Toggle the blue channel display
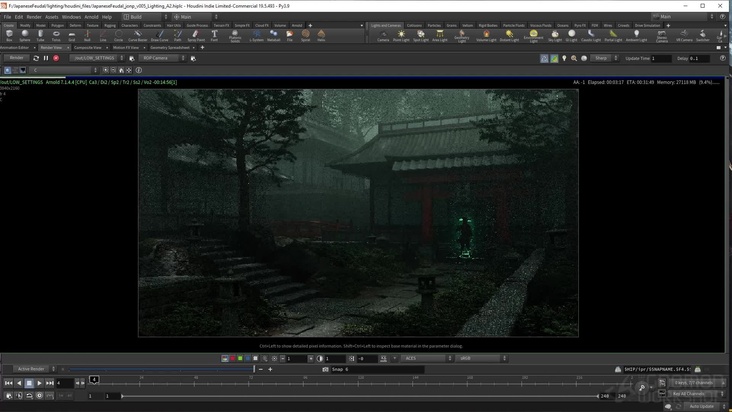The height and width of the screenshot is (412, 732). pyautogui.click(x=247, y=358)
